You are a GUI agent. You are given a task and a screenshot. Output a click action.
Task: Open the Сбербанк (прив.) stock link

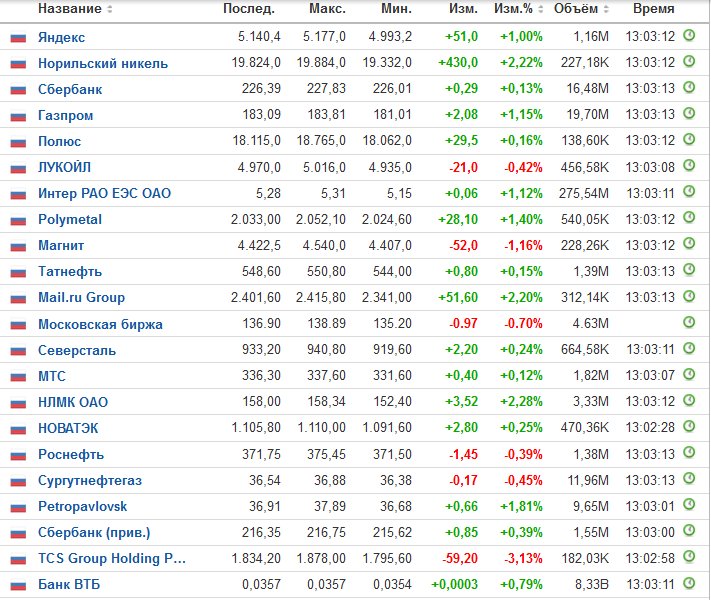point(94,532)
